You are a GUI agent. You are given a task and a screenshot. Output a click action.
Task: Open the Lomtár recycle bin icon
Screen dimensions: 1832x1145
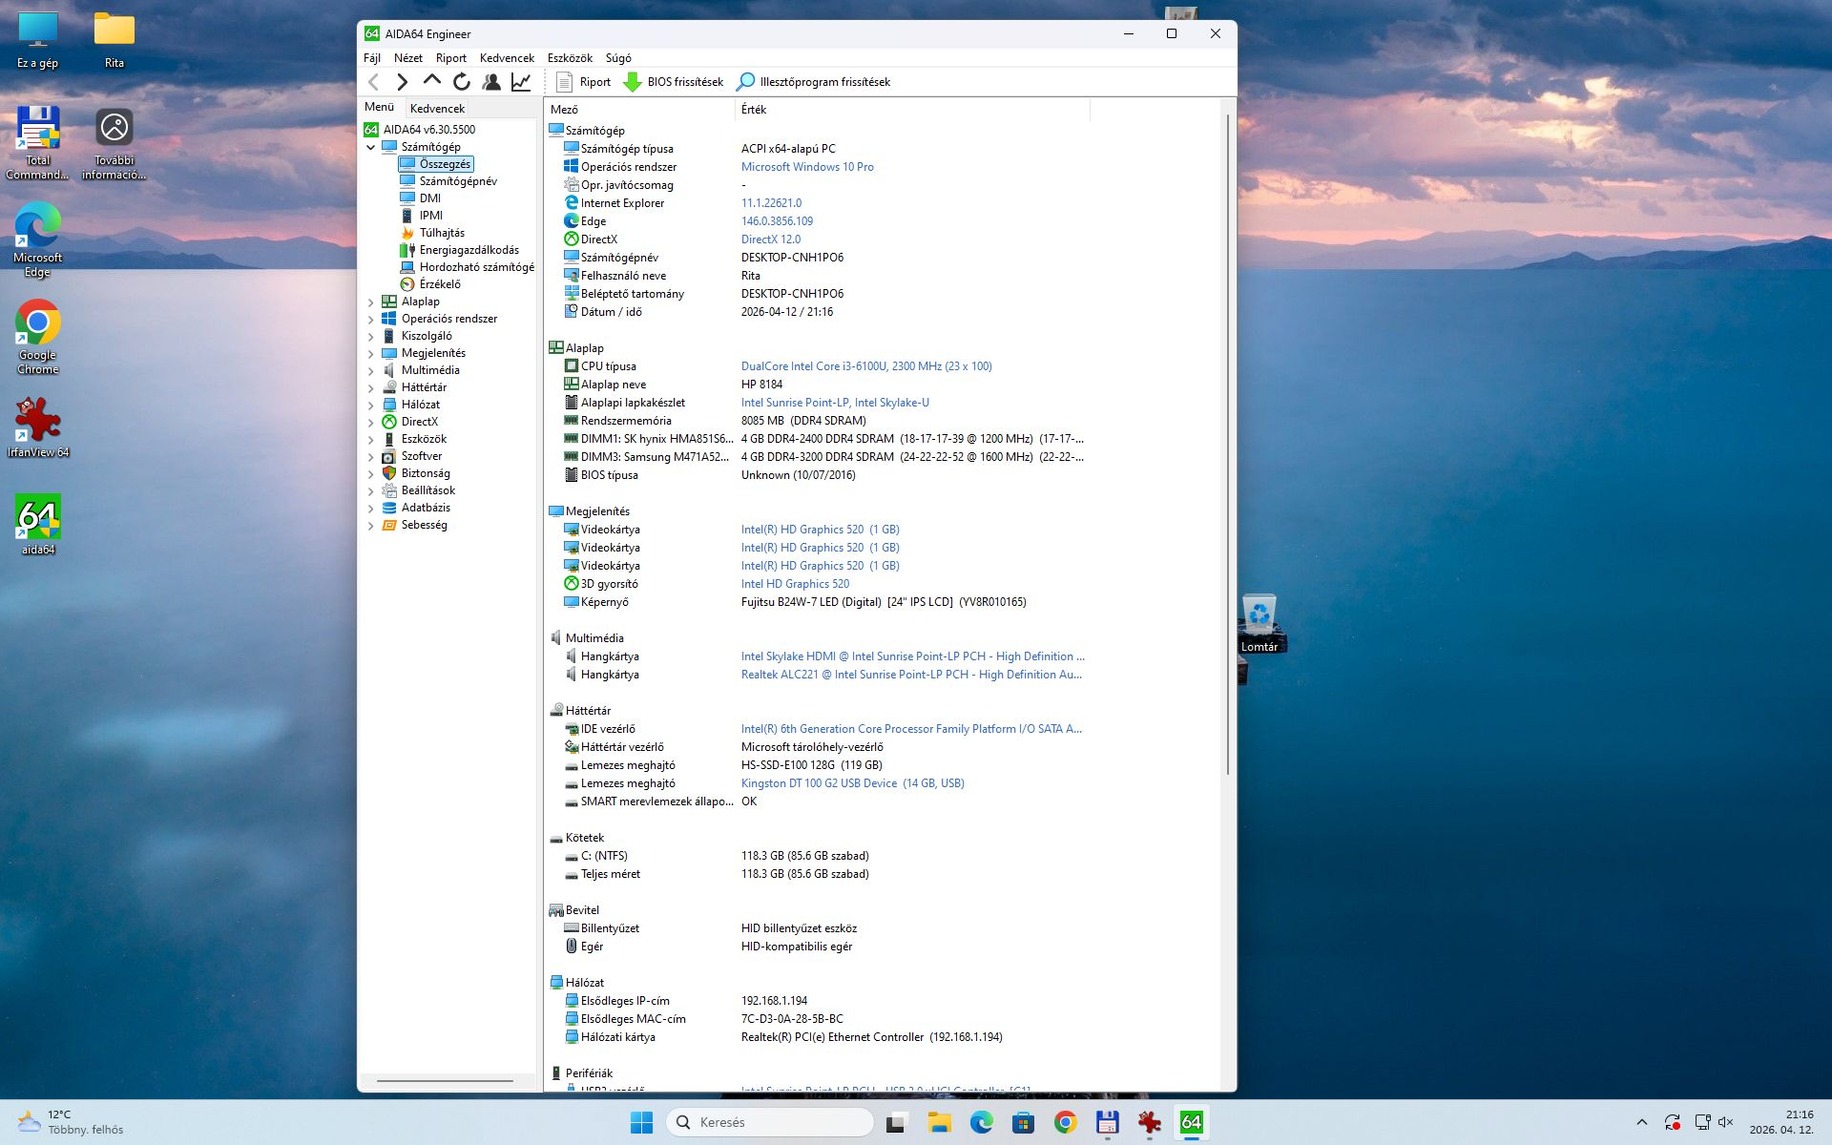pyautogui.click(x=1259, y=623)
